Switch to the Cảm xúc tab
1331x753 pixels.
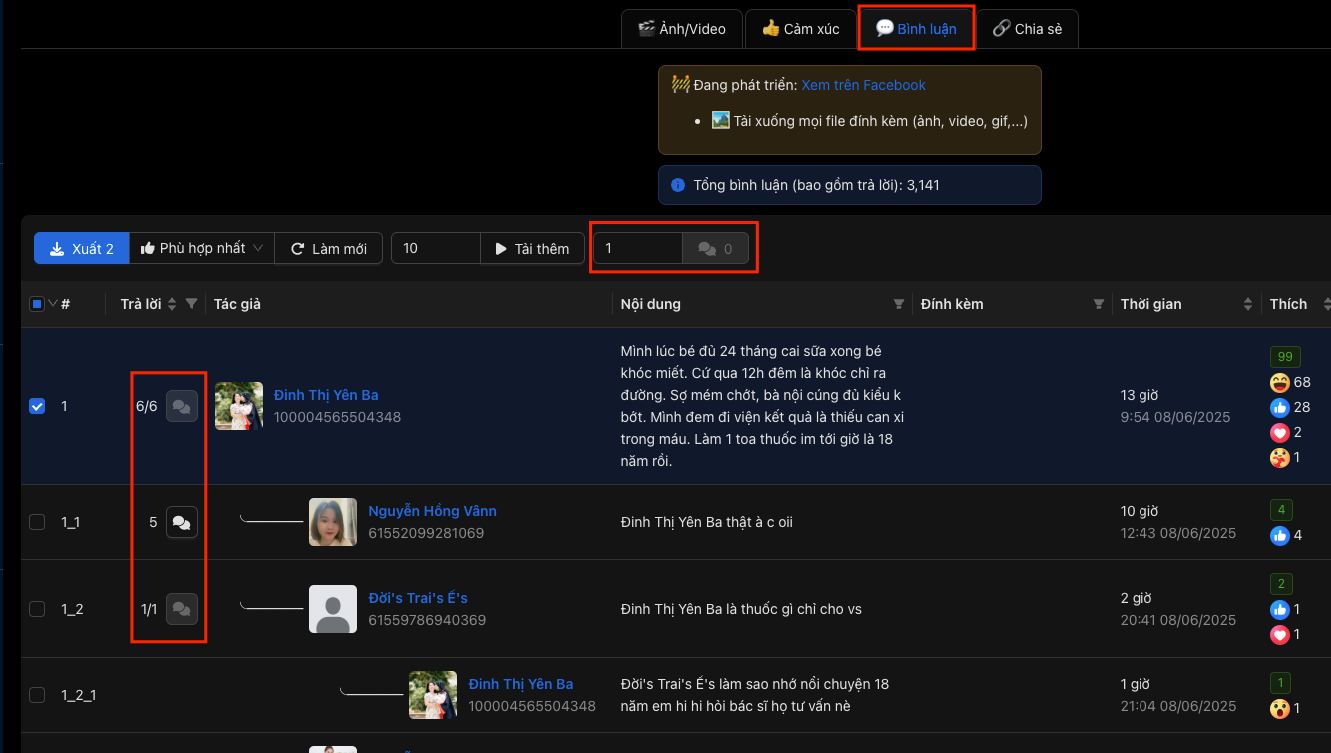click(800, 29)
